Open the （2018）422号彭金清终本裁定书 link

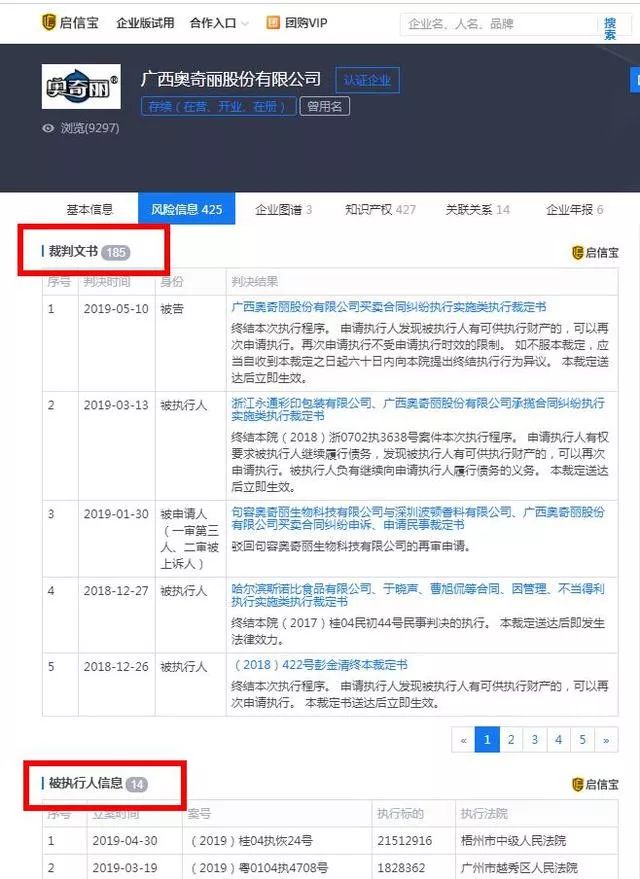(x=319, y=665)
